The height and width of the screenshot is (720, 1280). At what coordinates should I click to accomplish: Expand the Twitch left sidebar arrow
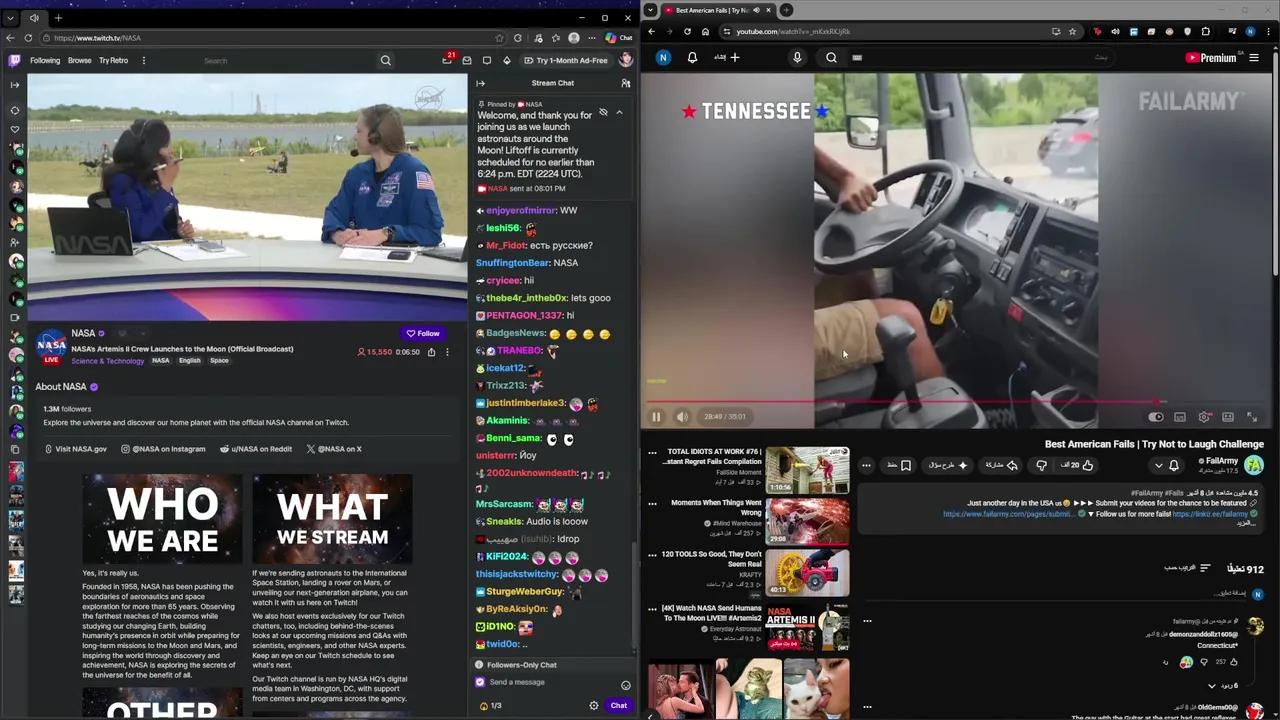[14, 84]
